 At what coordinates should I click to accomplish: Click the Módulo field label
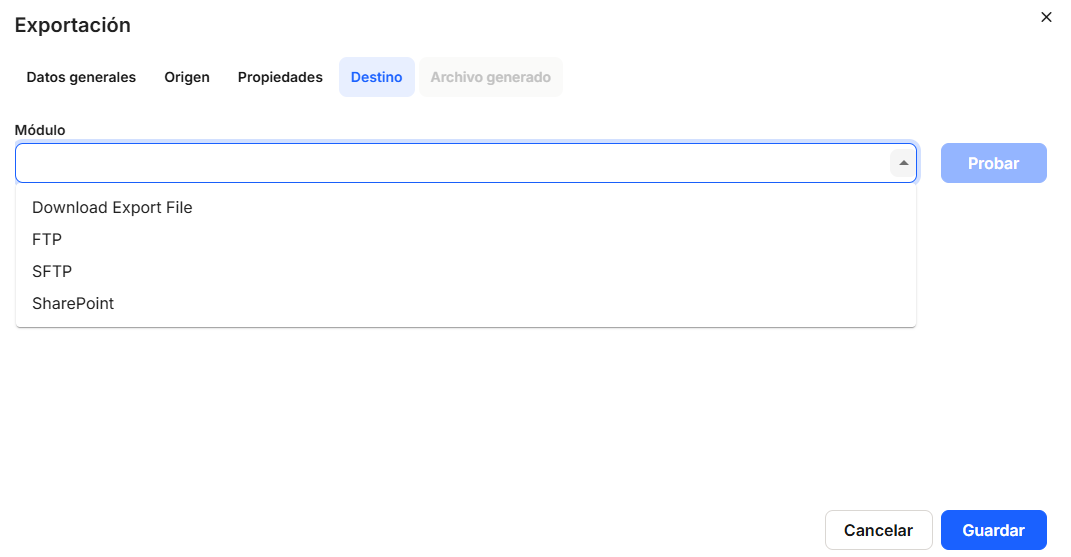click(40, 130)
